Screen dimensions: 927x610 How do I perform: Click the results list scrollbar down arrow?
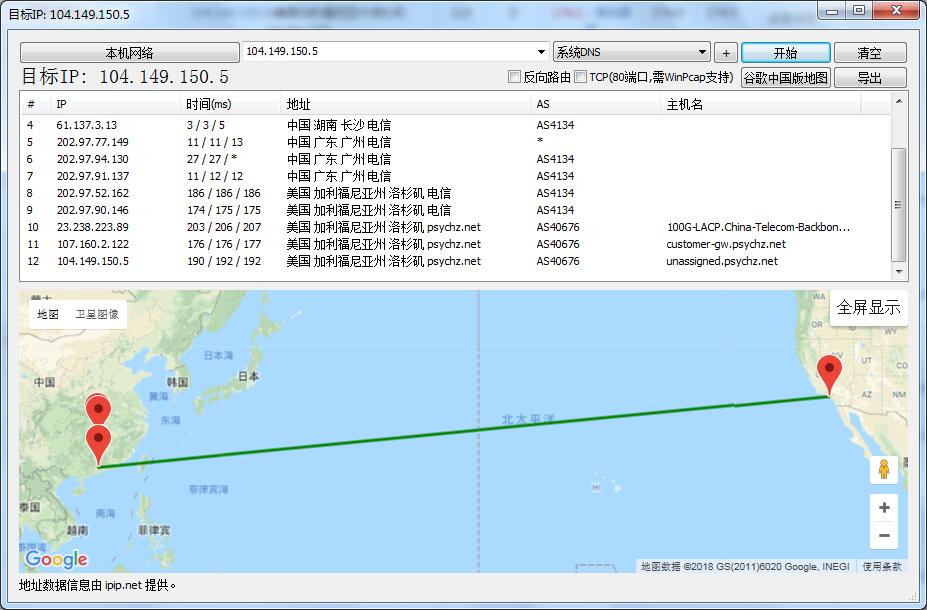click(898, 272)
